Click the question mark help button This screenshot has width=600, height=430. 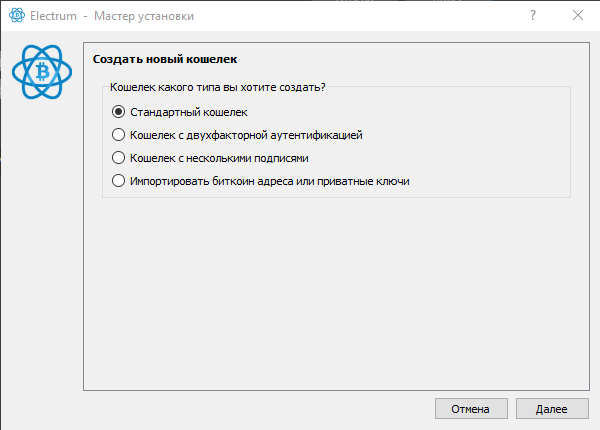tap(531, 16)
